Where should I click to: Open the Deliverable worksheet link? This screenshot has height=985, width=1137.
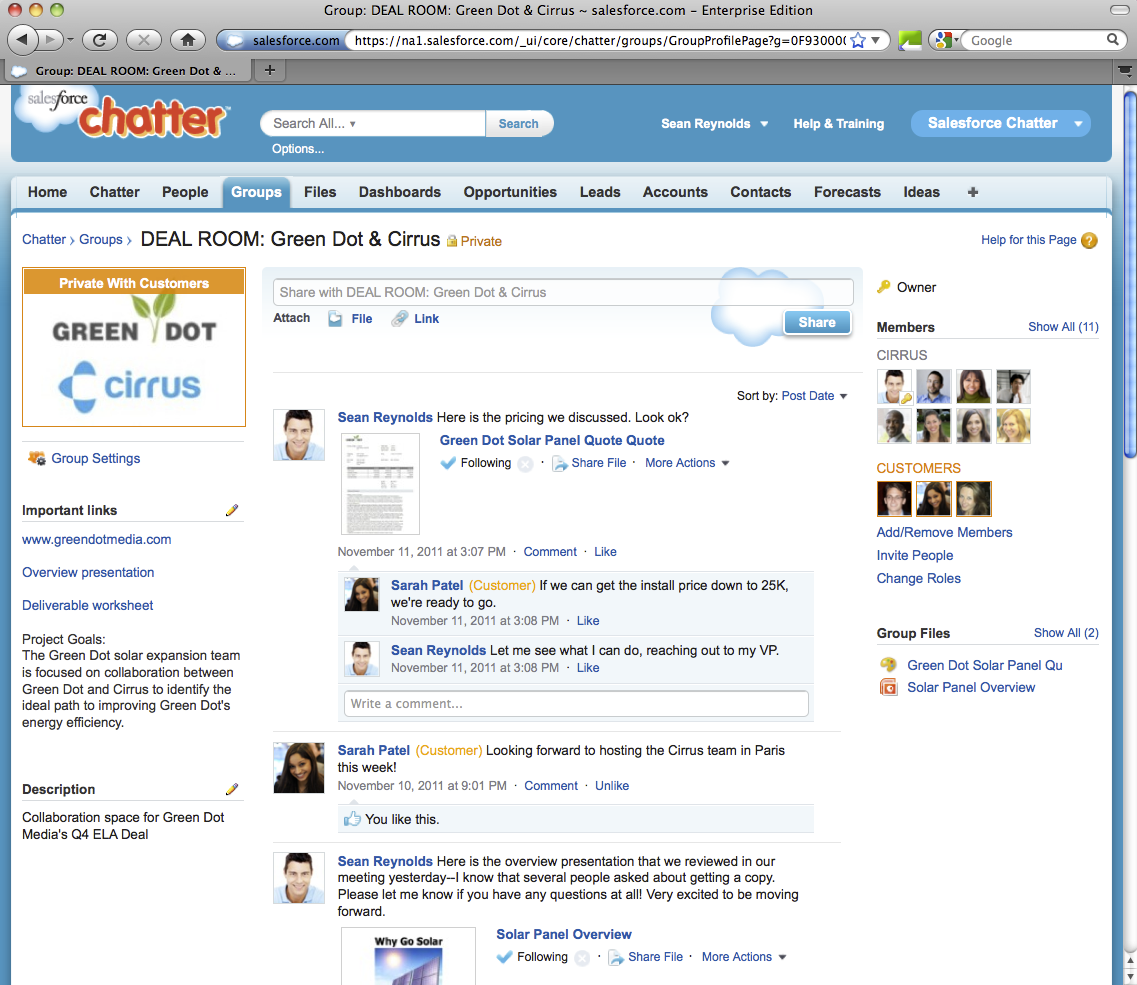pyautogui.click(x=87, y=606)
